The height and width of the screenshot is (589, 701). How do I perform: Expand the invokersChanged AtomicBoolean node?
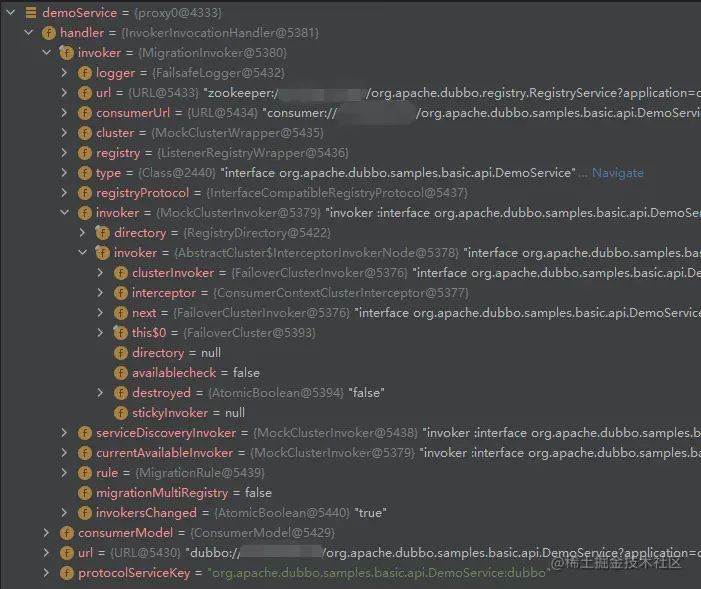64,512
